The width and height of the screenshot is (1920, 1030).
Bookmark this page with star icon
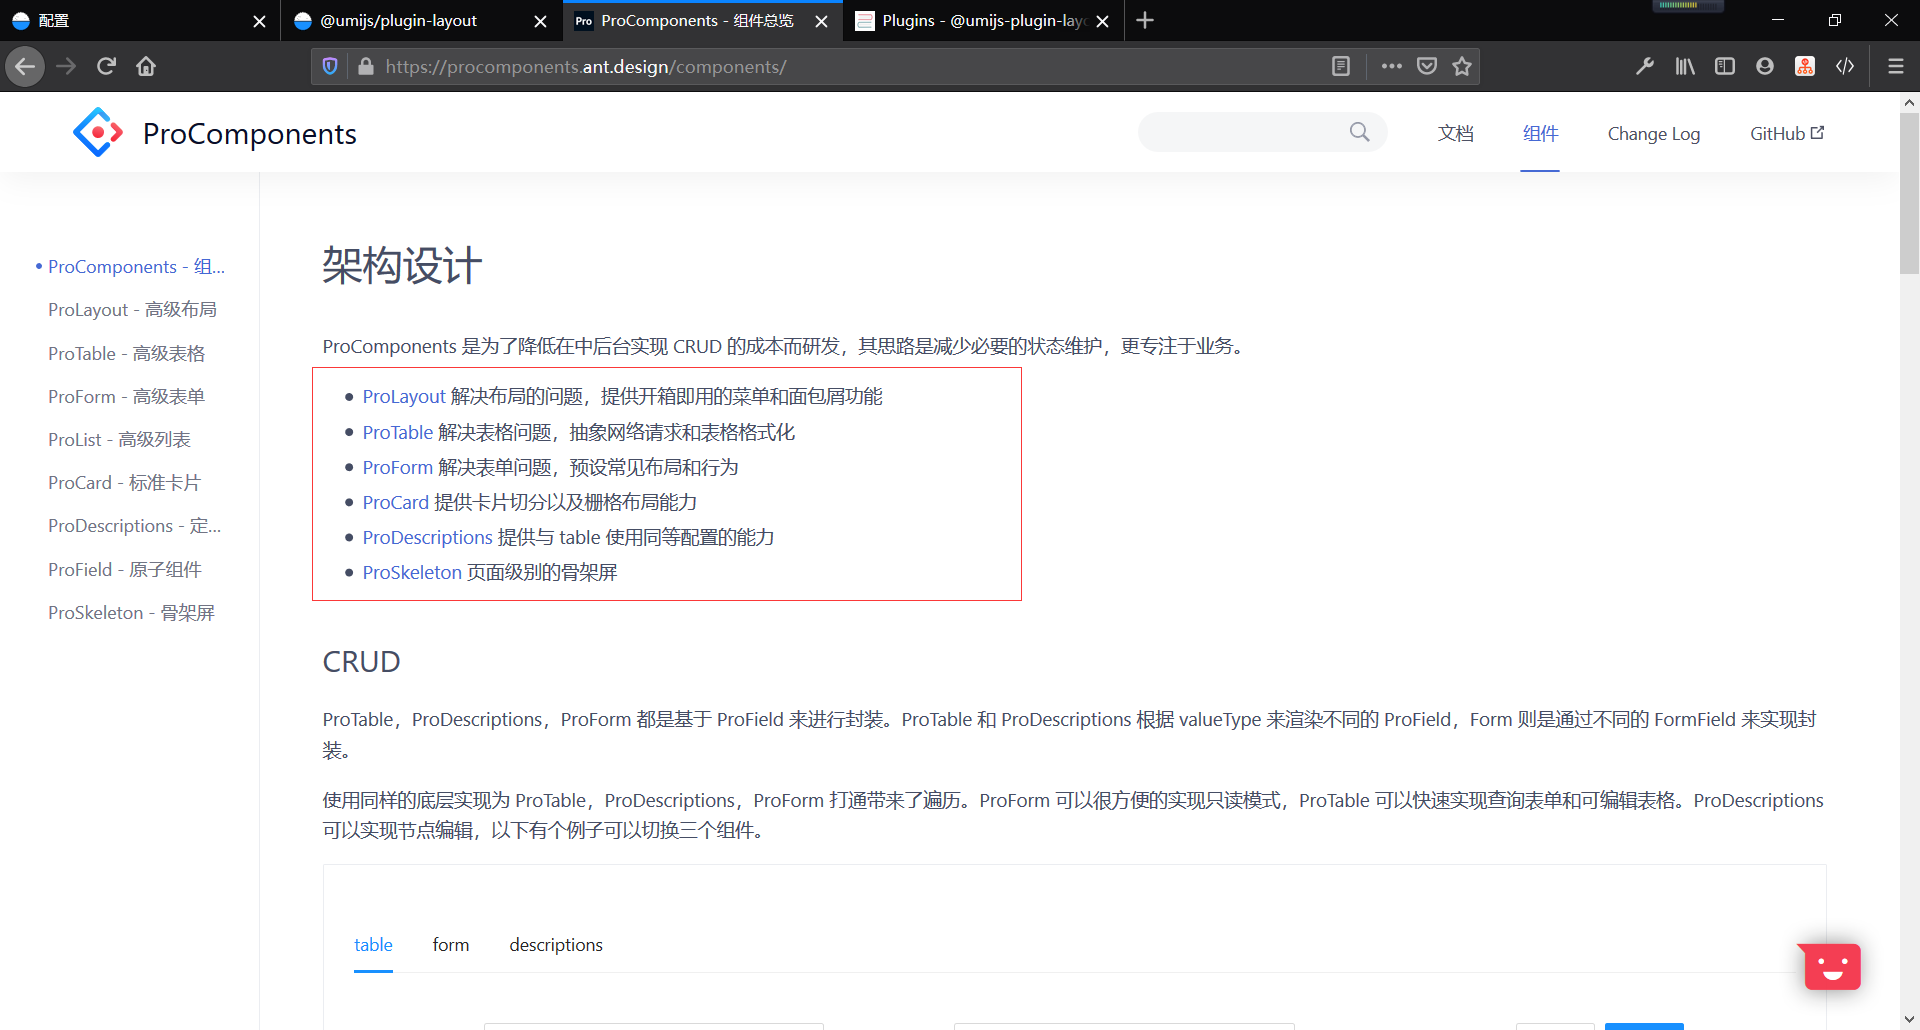1462,67
